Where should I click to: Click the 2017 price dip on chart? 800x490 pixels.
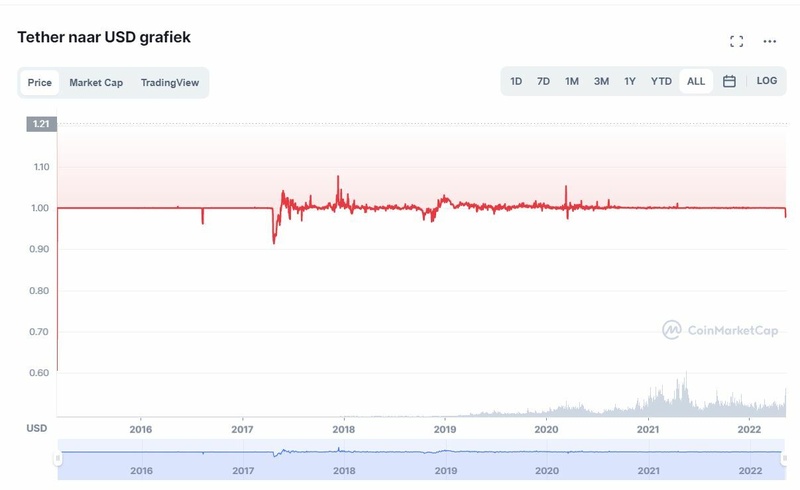[x=274, y=238]
